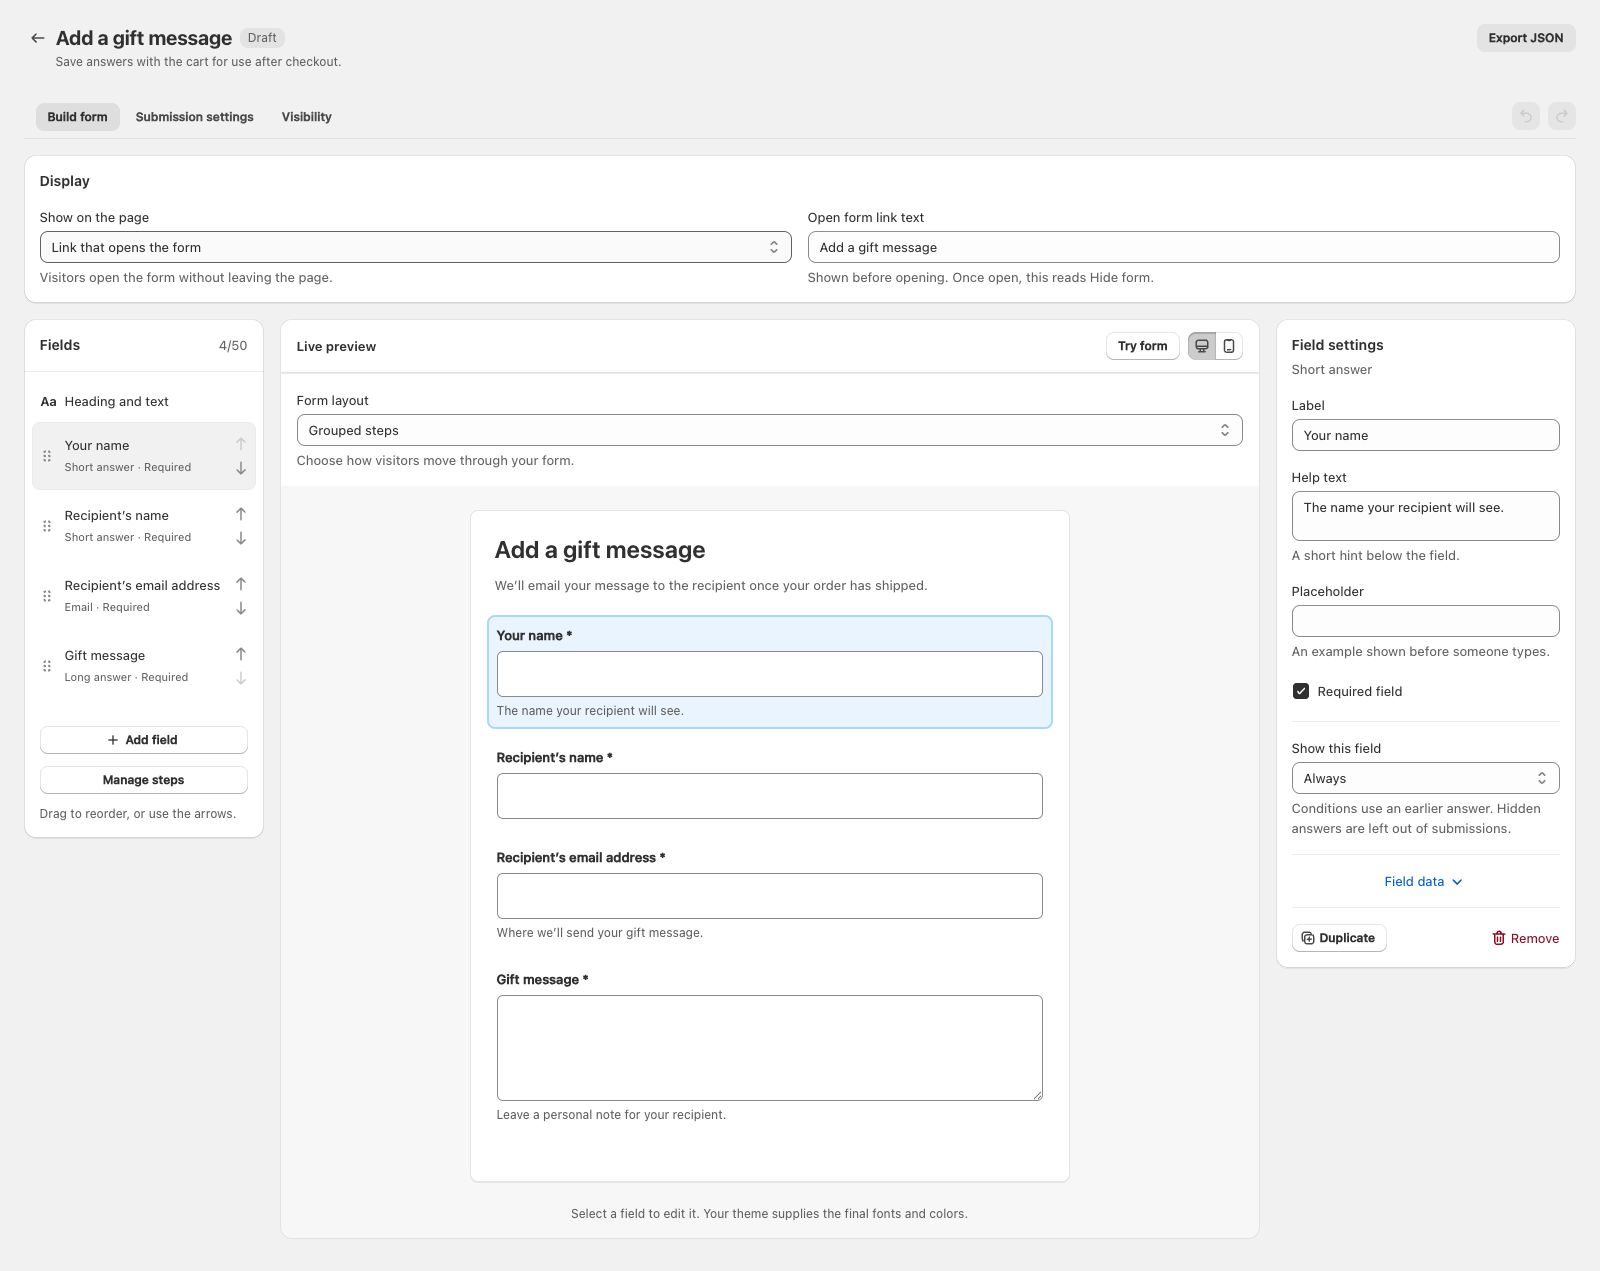
Task: Switch to desktop preview icon
Action: pyautogui.click(x=1202, y=346)
